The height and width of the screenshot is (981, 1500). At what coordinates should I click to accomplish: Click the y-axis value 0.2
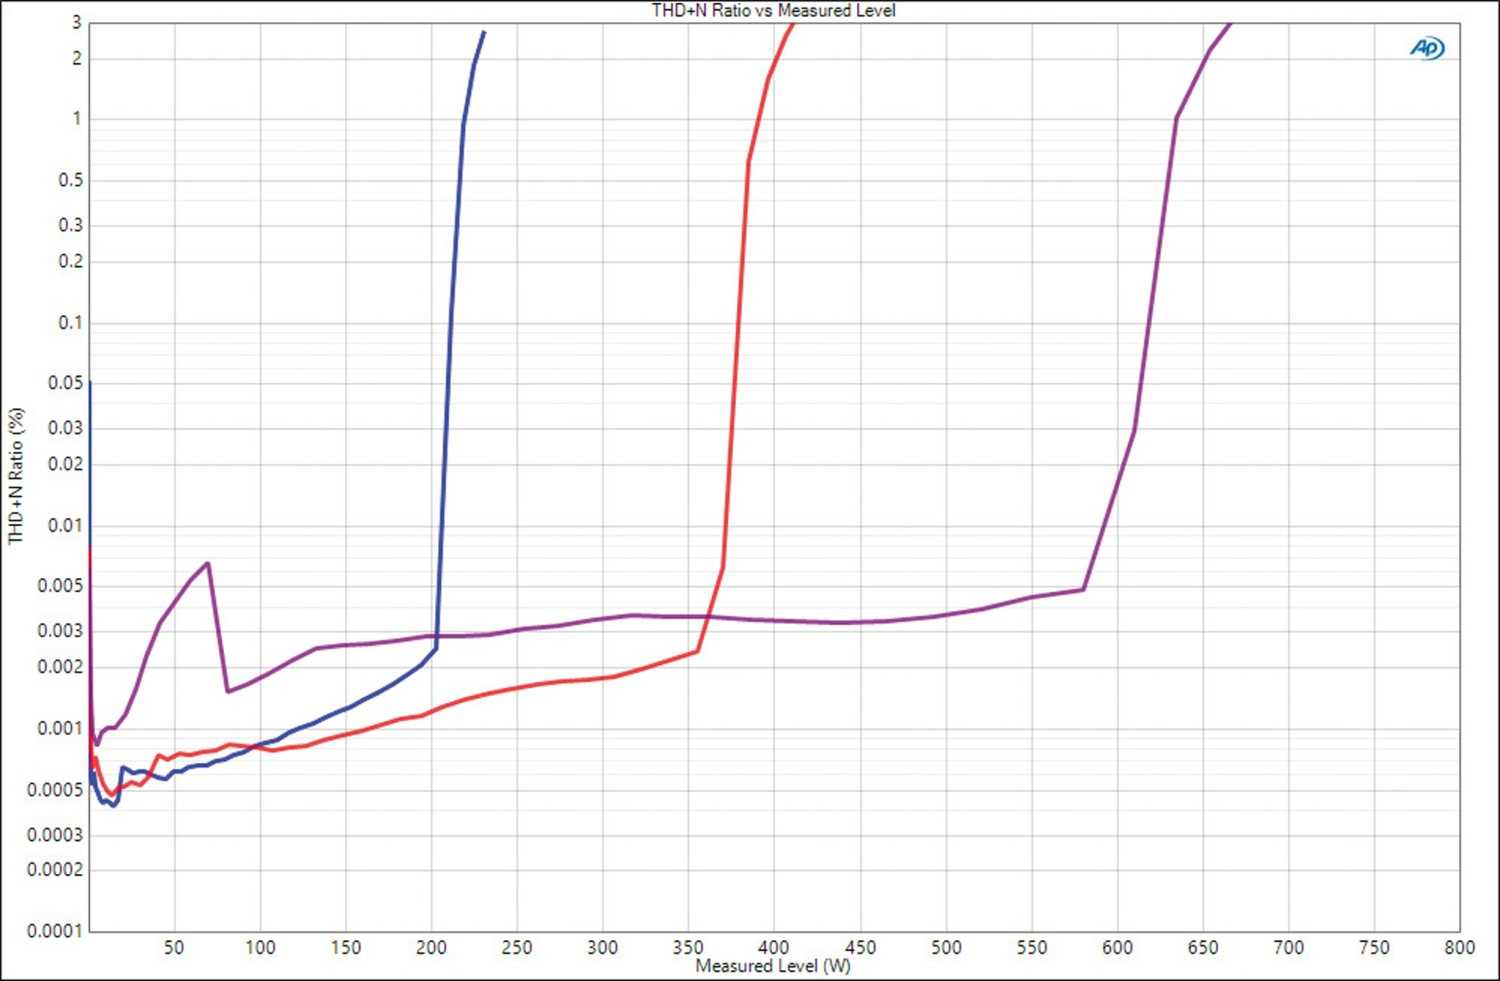71,261
